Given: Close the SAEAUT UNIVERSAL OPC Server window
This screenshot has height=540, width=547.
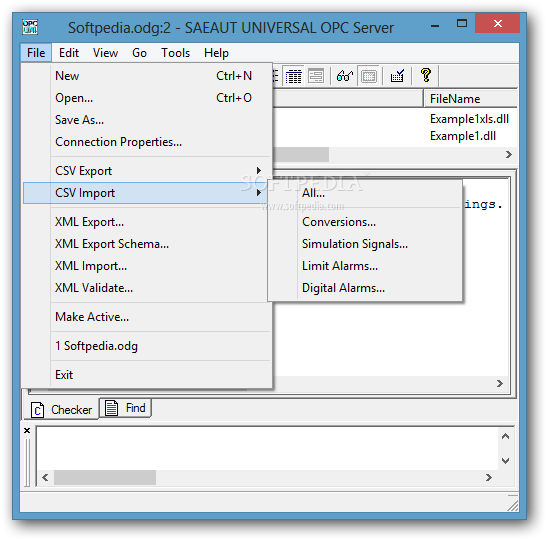Looking at the screenshot, I should (x=497, y=23).
